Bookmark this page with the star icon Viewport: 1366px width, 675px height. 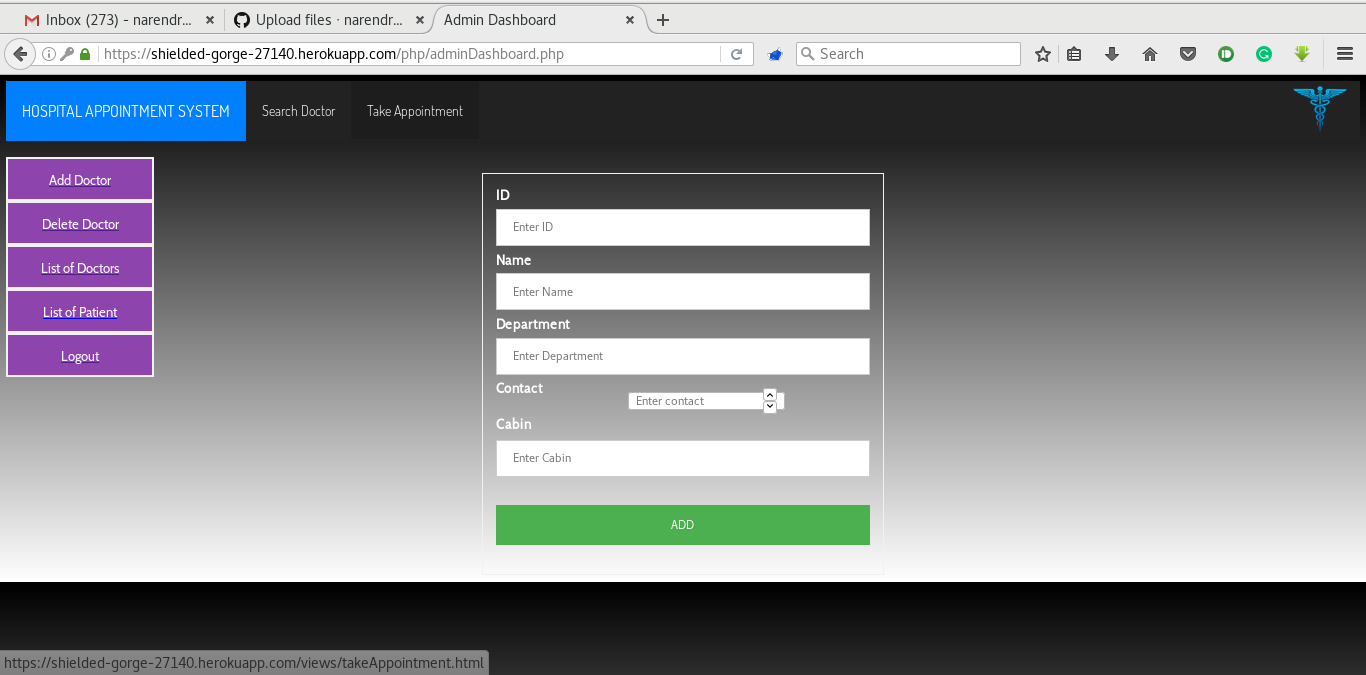click(x=1042, y=54)
